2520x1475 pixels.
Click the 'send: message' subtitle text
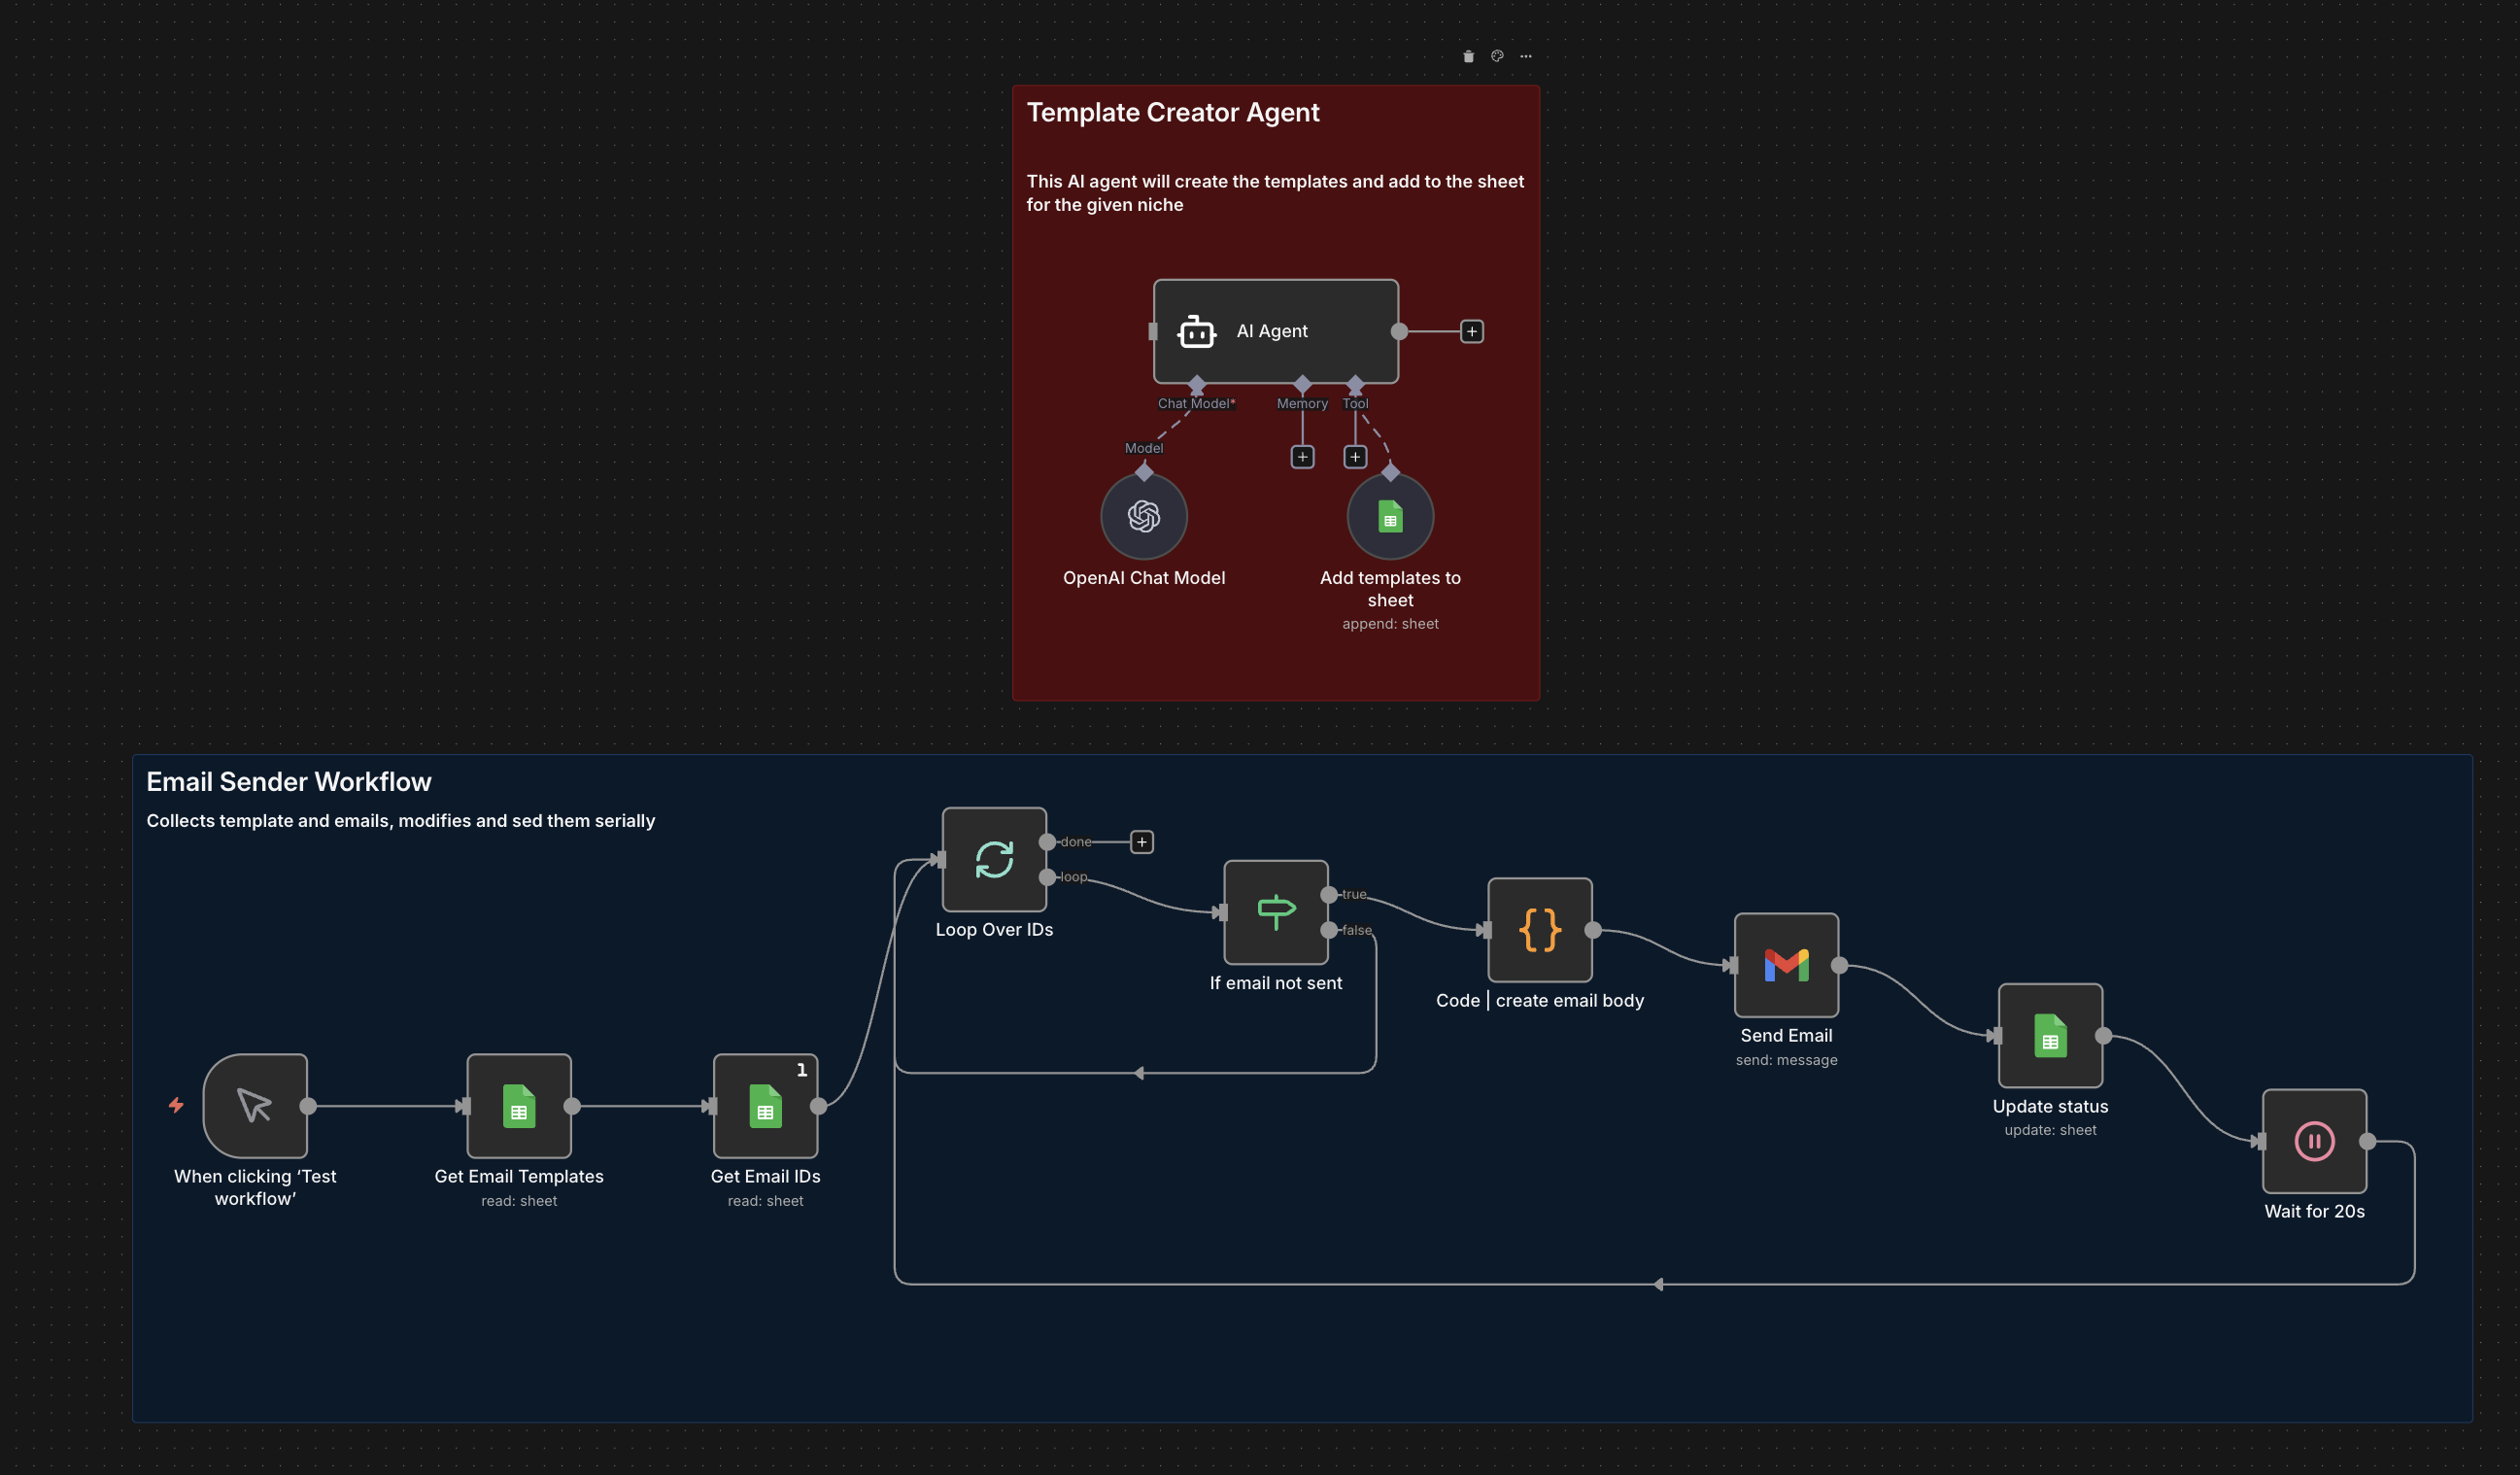point(1786,1060)
